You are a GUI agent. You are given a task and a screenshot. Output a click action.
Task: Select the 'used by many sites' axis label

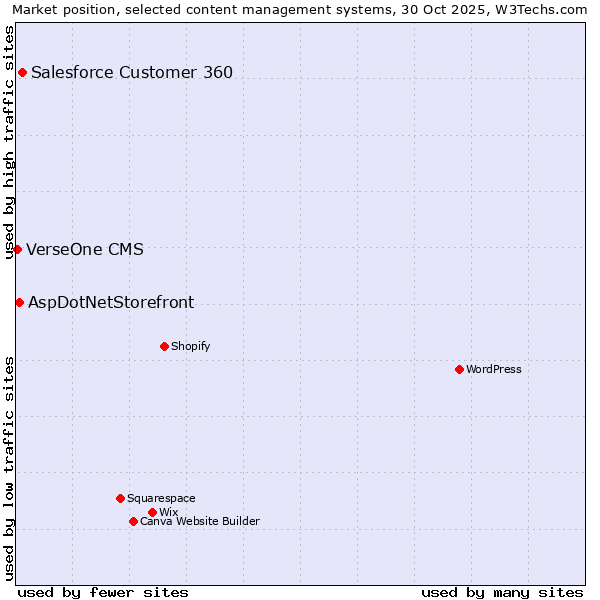502,592
